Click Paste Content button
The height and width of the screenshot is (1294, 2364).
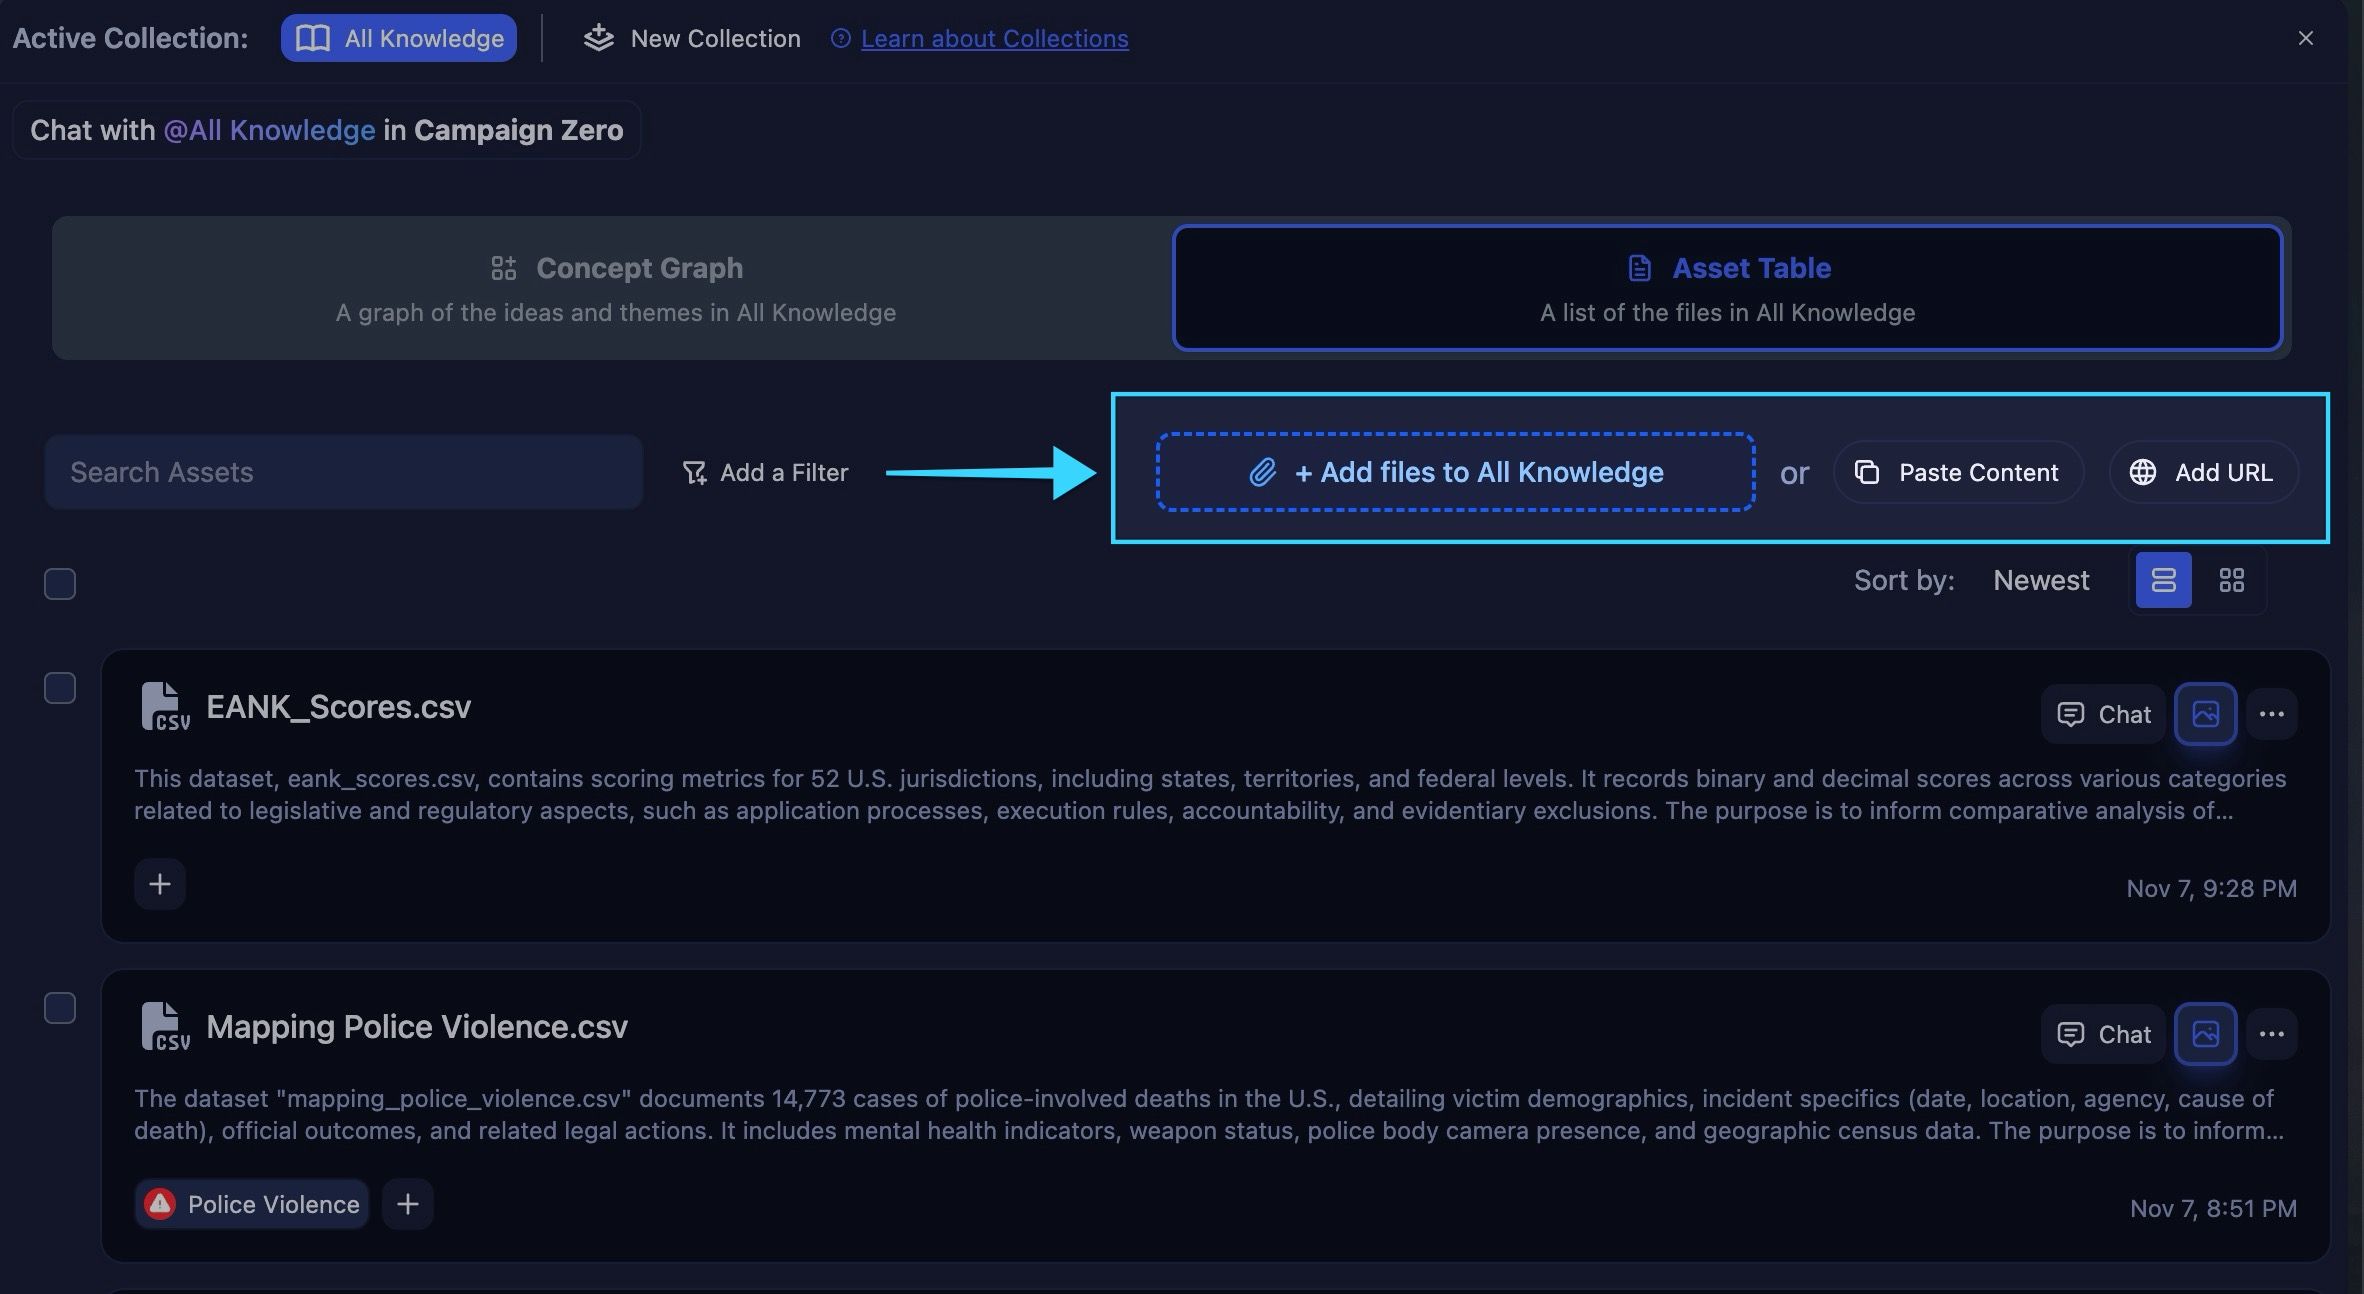click(1958, 472)
